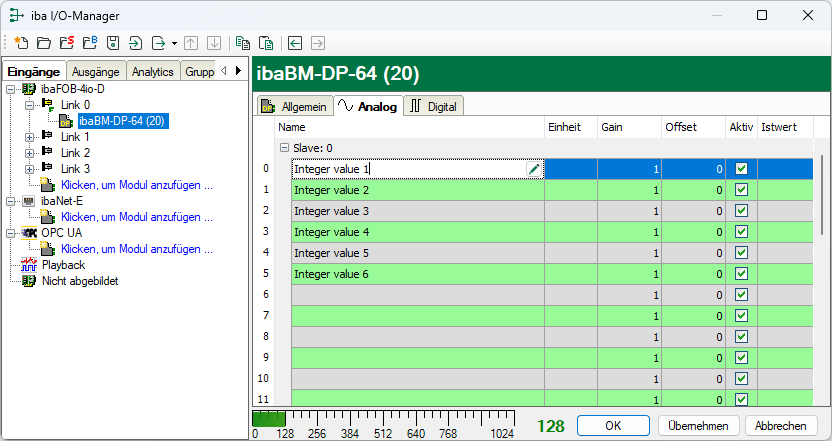The width and height of the screenshot is (832, 441).
Task: Click the save disk icon in toolbar
Action: (x=113, y=43)
